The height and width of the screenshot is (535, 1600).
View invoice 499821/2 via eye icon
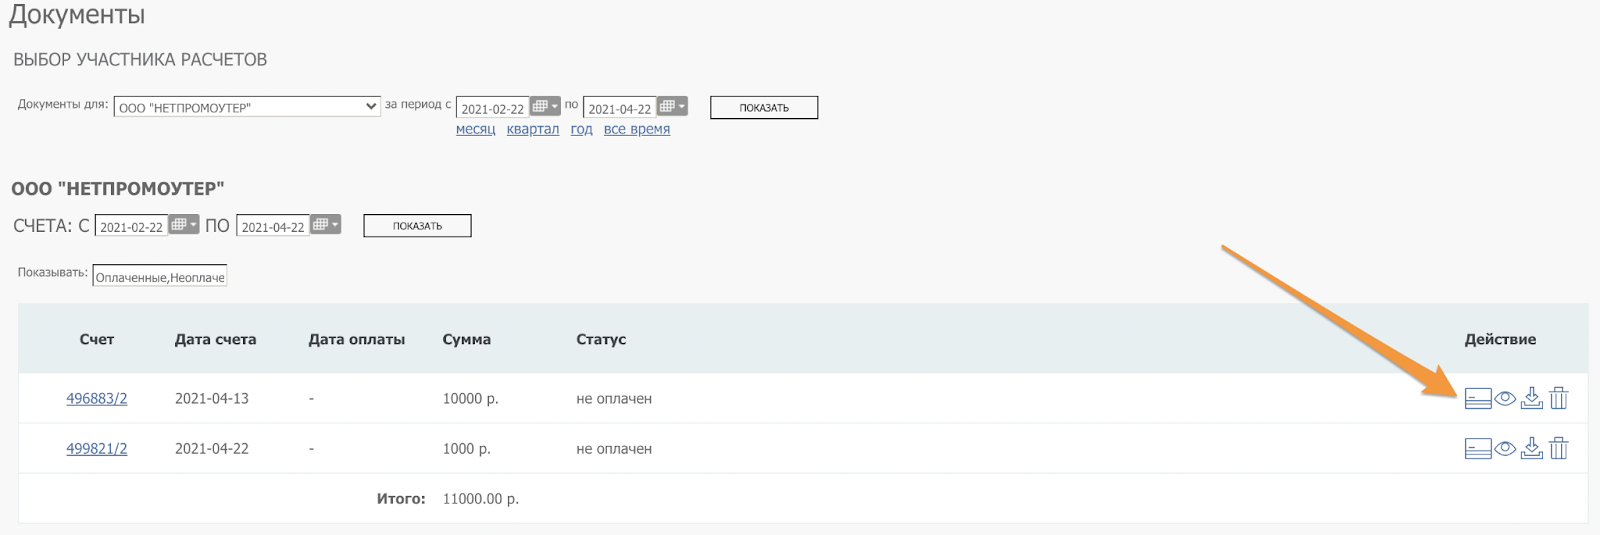[1505, 448]
